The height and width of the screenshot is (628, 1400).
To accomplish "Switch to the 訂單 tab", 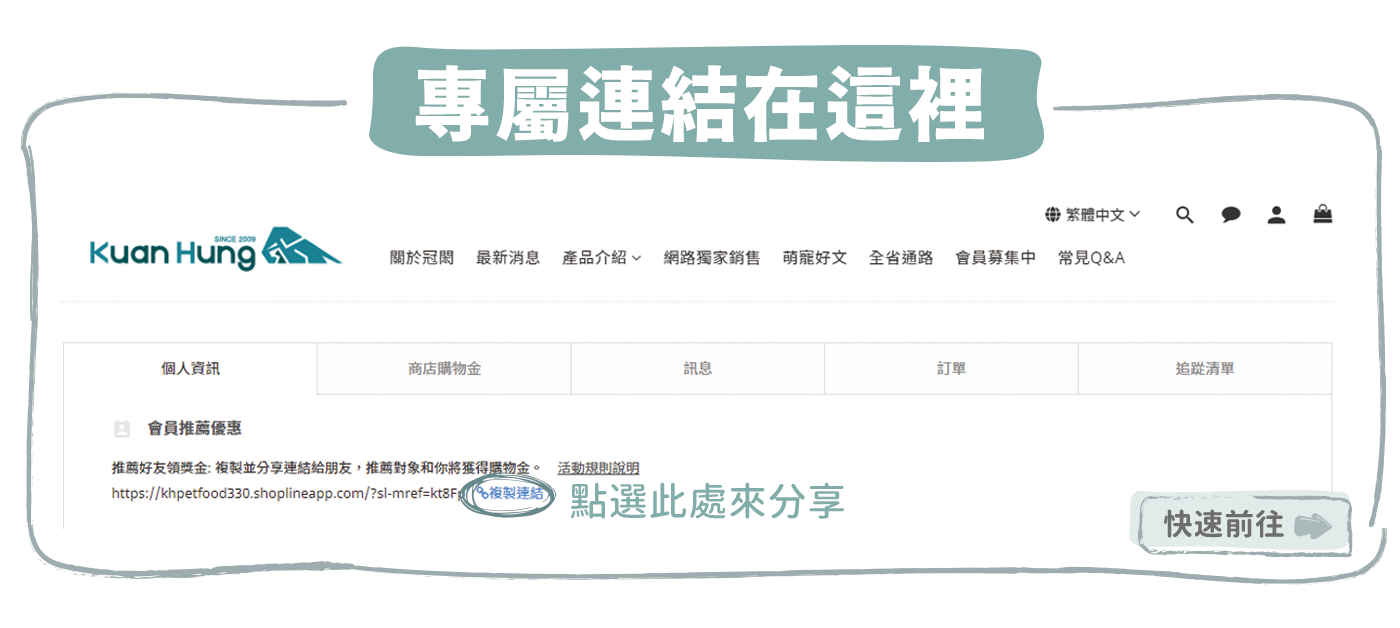I will coord(951,369).
